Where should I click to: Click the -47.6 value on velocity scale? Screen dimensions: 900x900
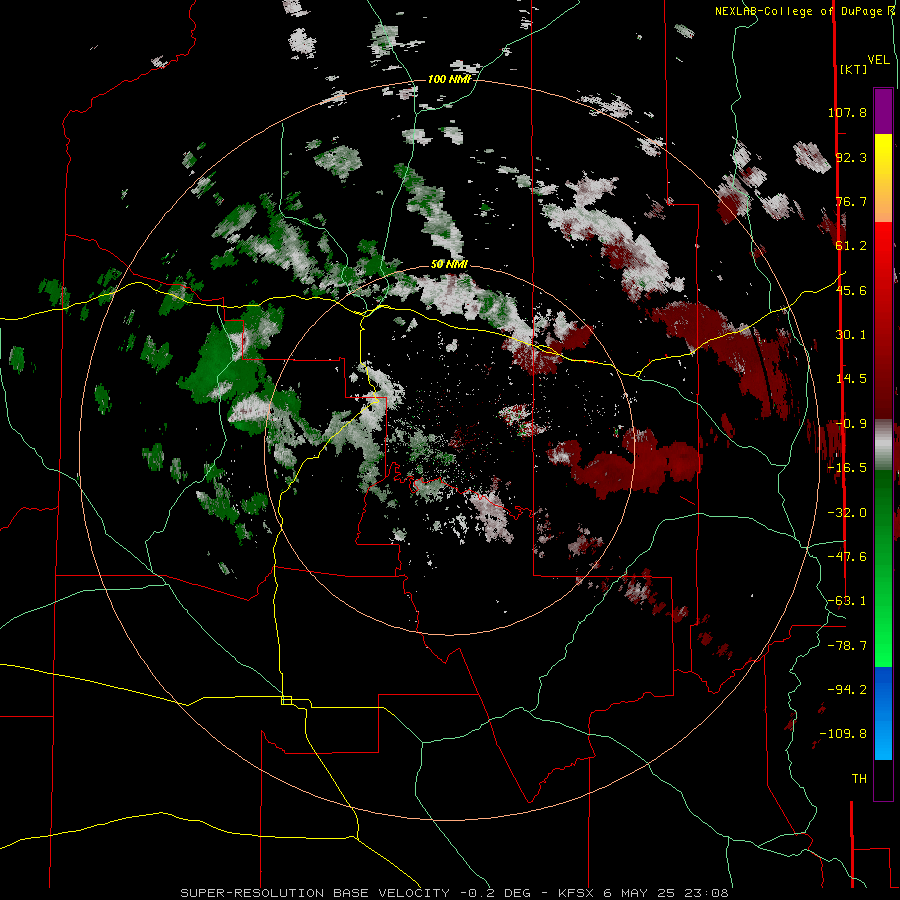pyautogui.click(x=847, y=557)
